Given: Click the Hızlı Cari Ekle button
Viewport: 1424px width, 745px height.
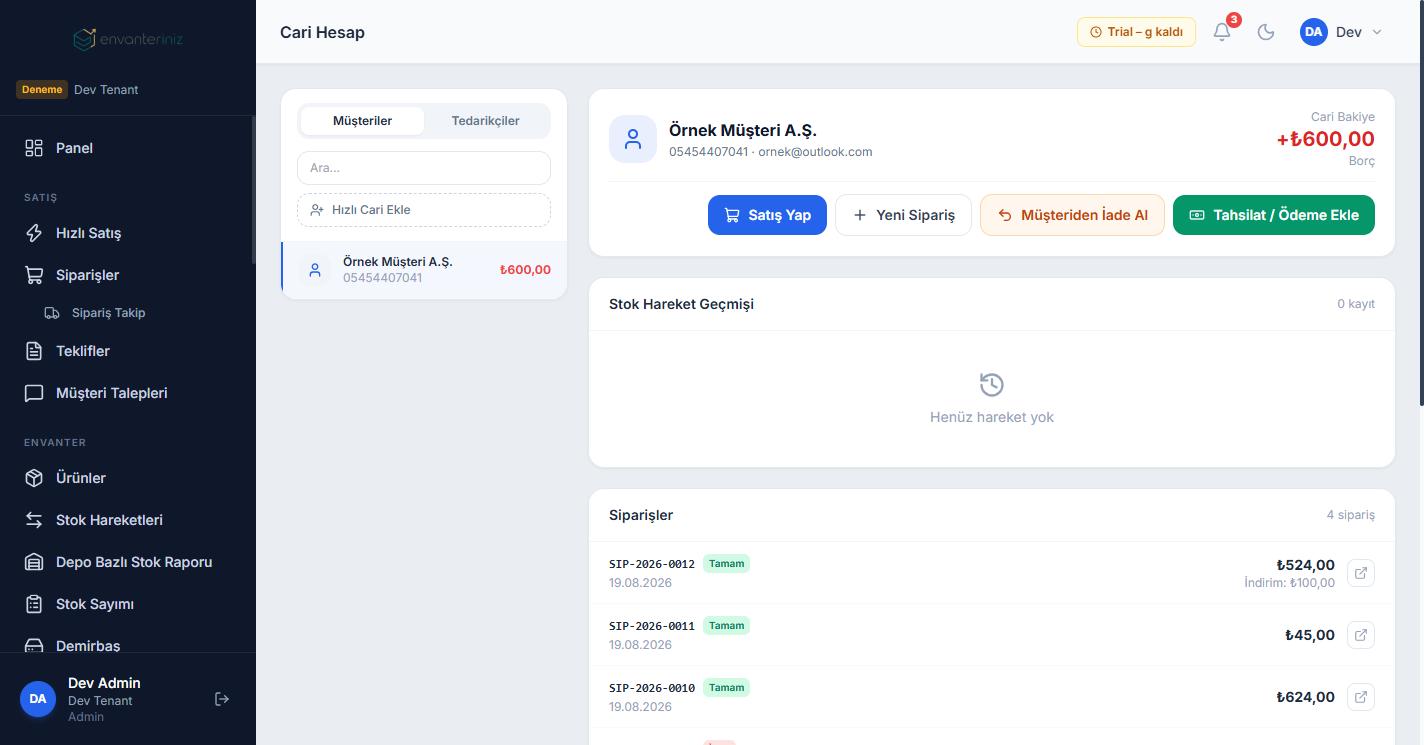Looking at the screenshot, I should (x=424, y=210).
